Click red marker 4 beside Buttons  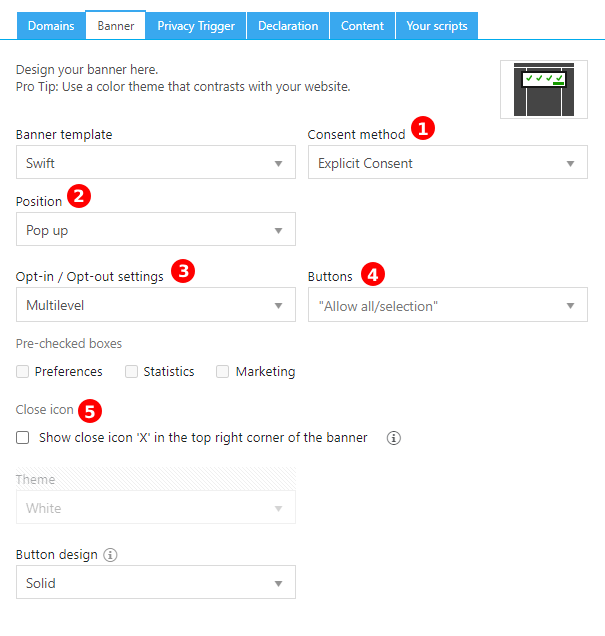tap(371, 272)
